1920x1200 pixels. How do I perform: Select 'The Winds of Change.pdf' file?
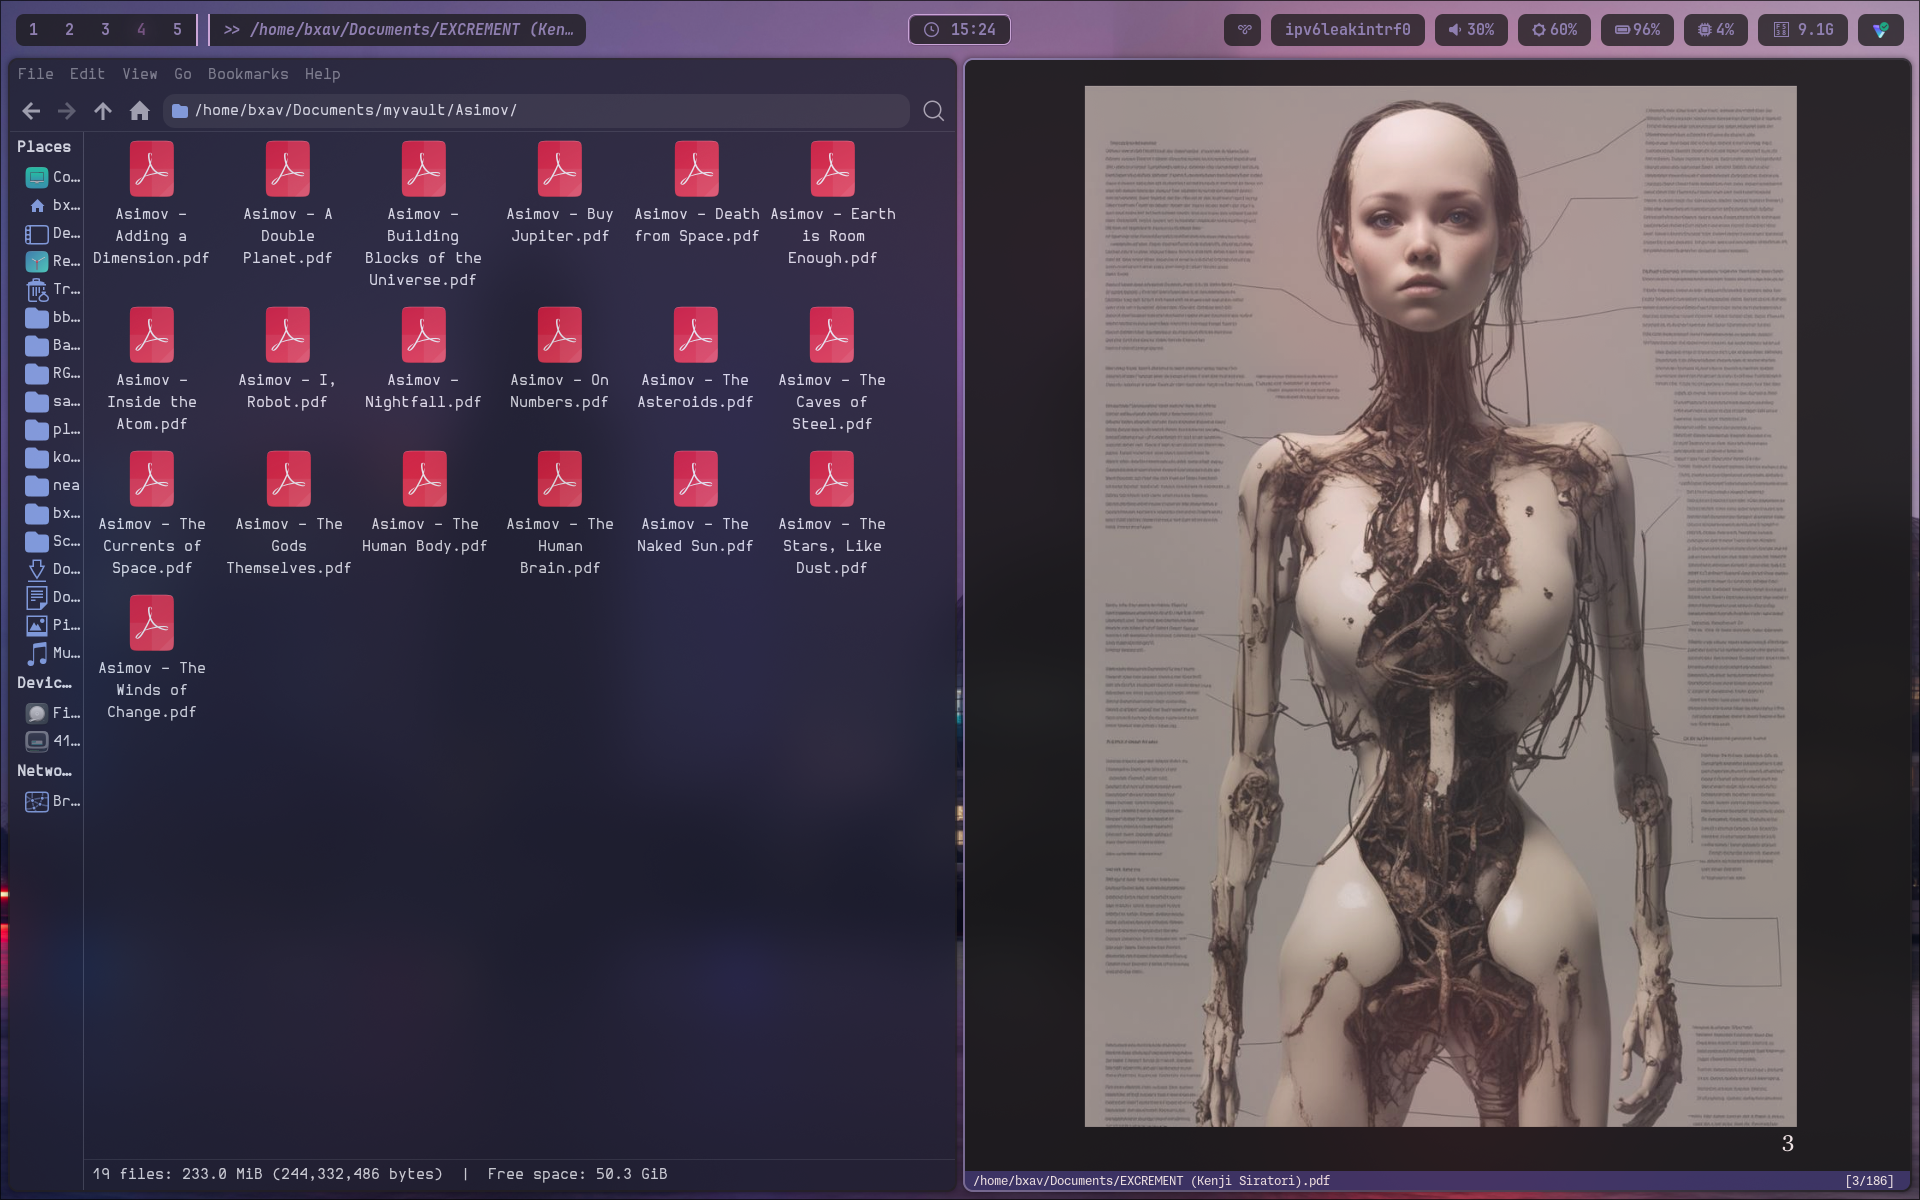point(152,657)
